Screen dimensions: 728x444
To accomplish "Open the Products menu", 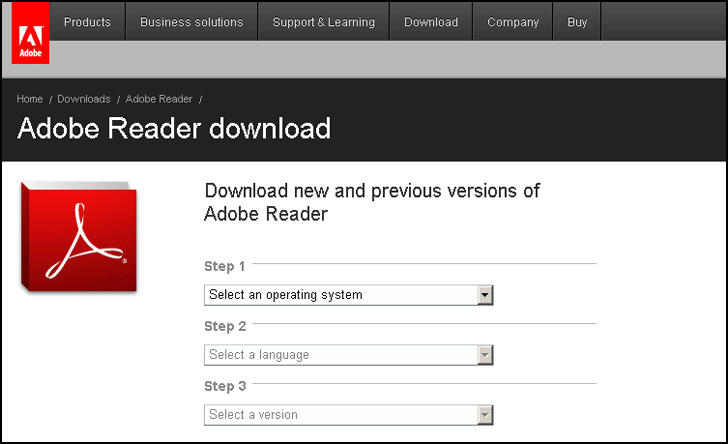I will [x=87, y=22].
